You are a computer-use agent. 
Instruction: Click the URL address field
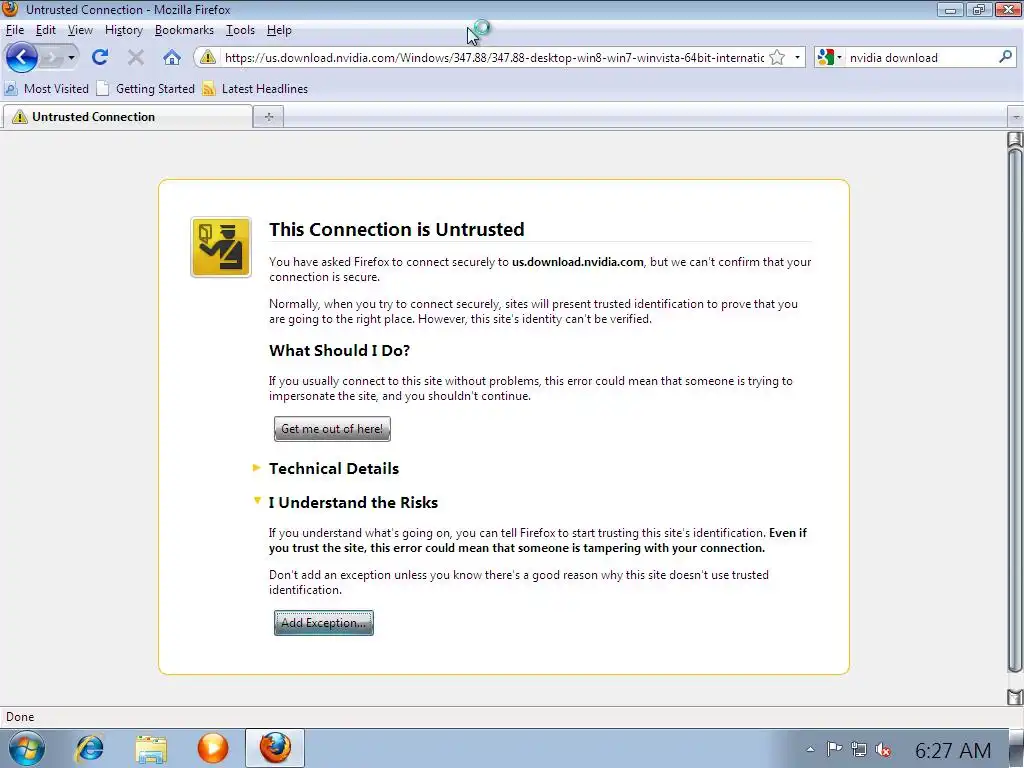pyautogui.click(x=494, y=57)
